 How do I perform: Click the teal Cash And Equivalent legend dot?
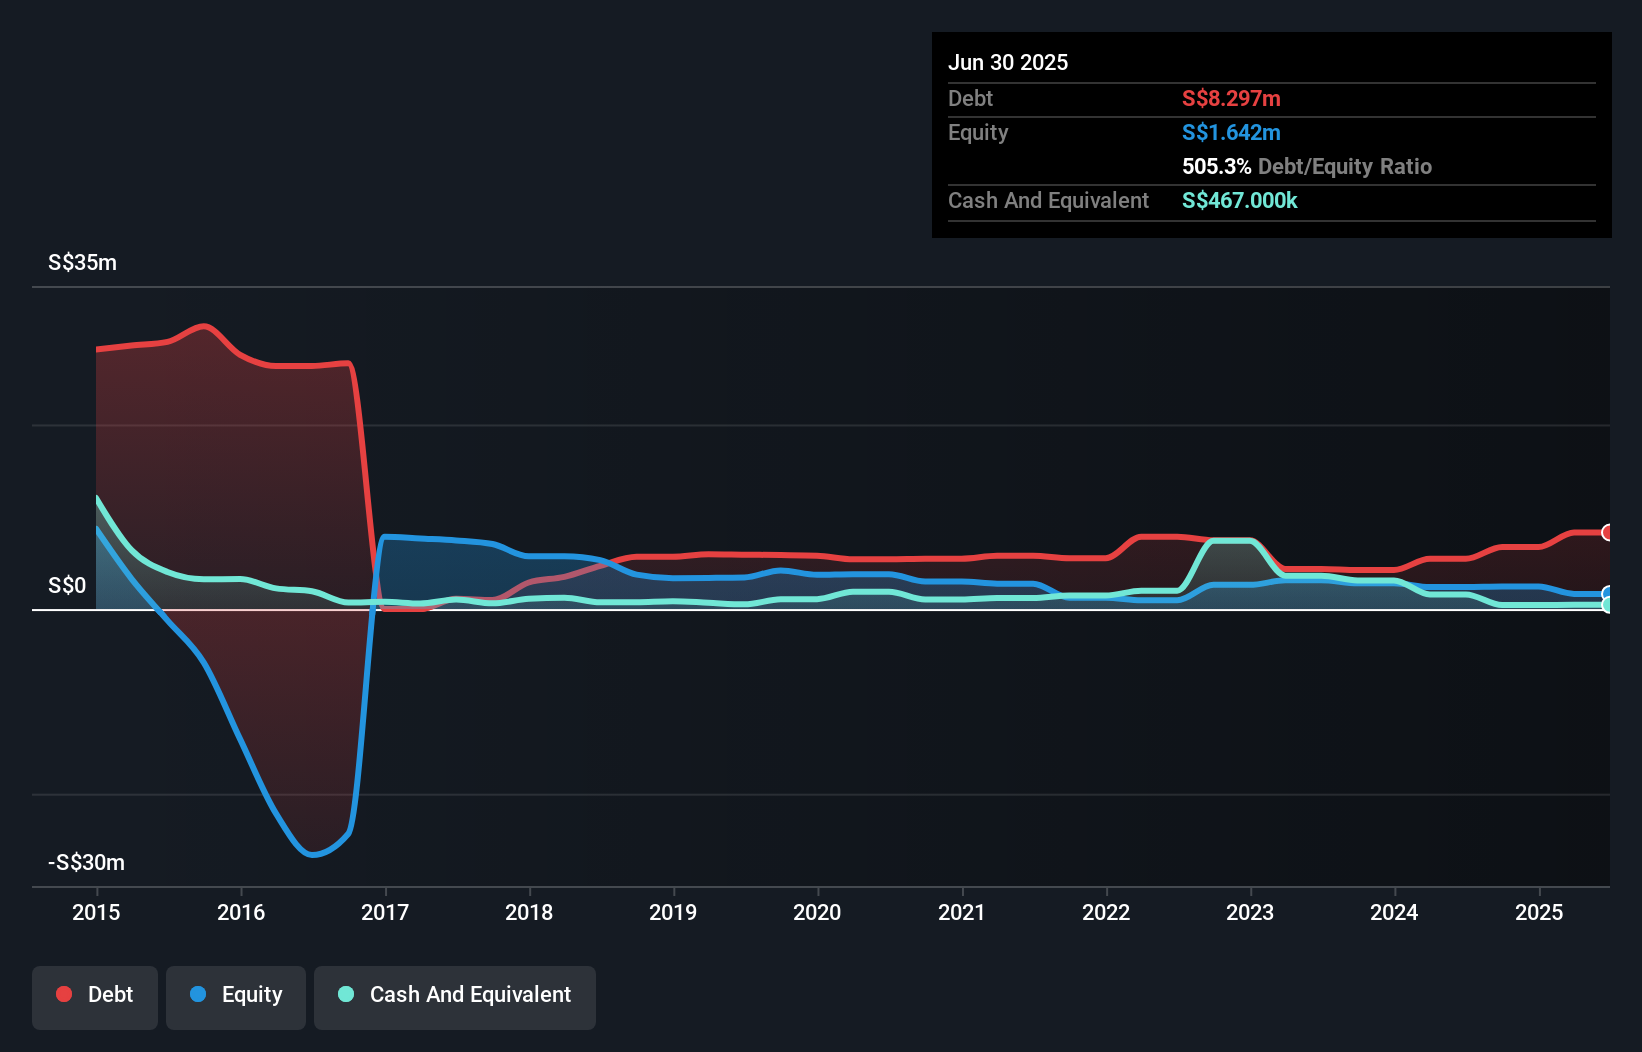[x=345, y=994]
